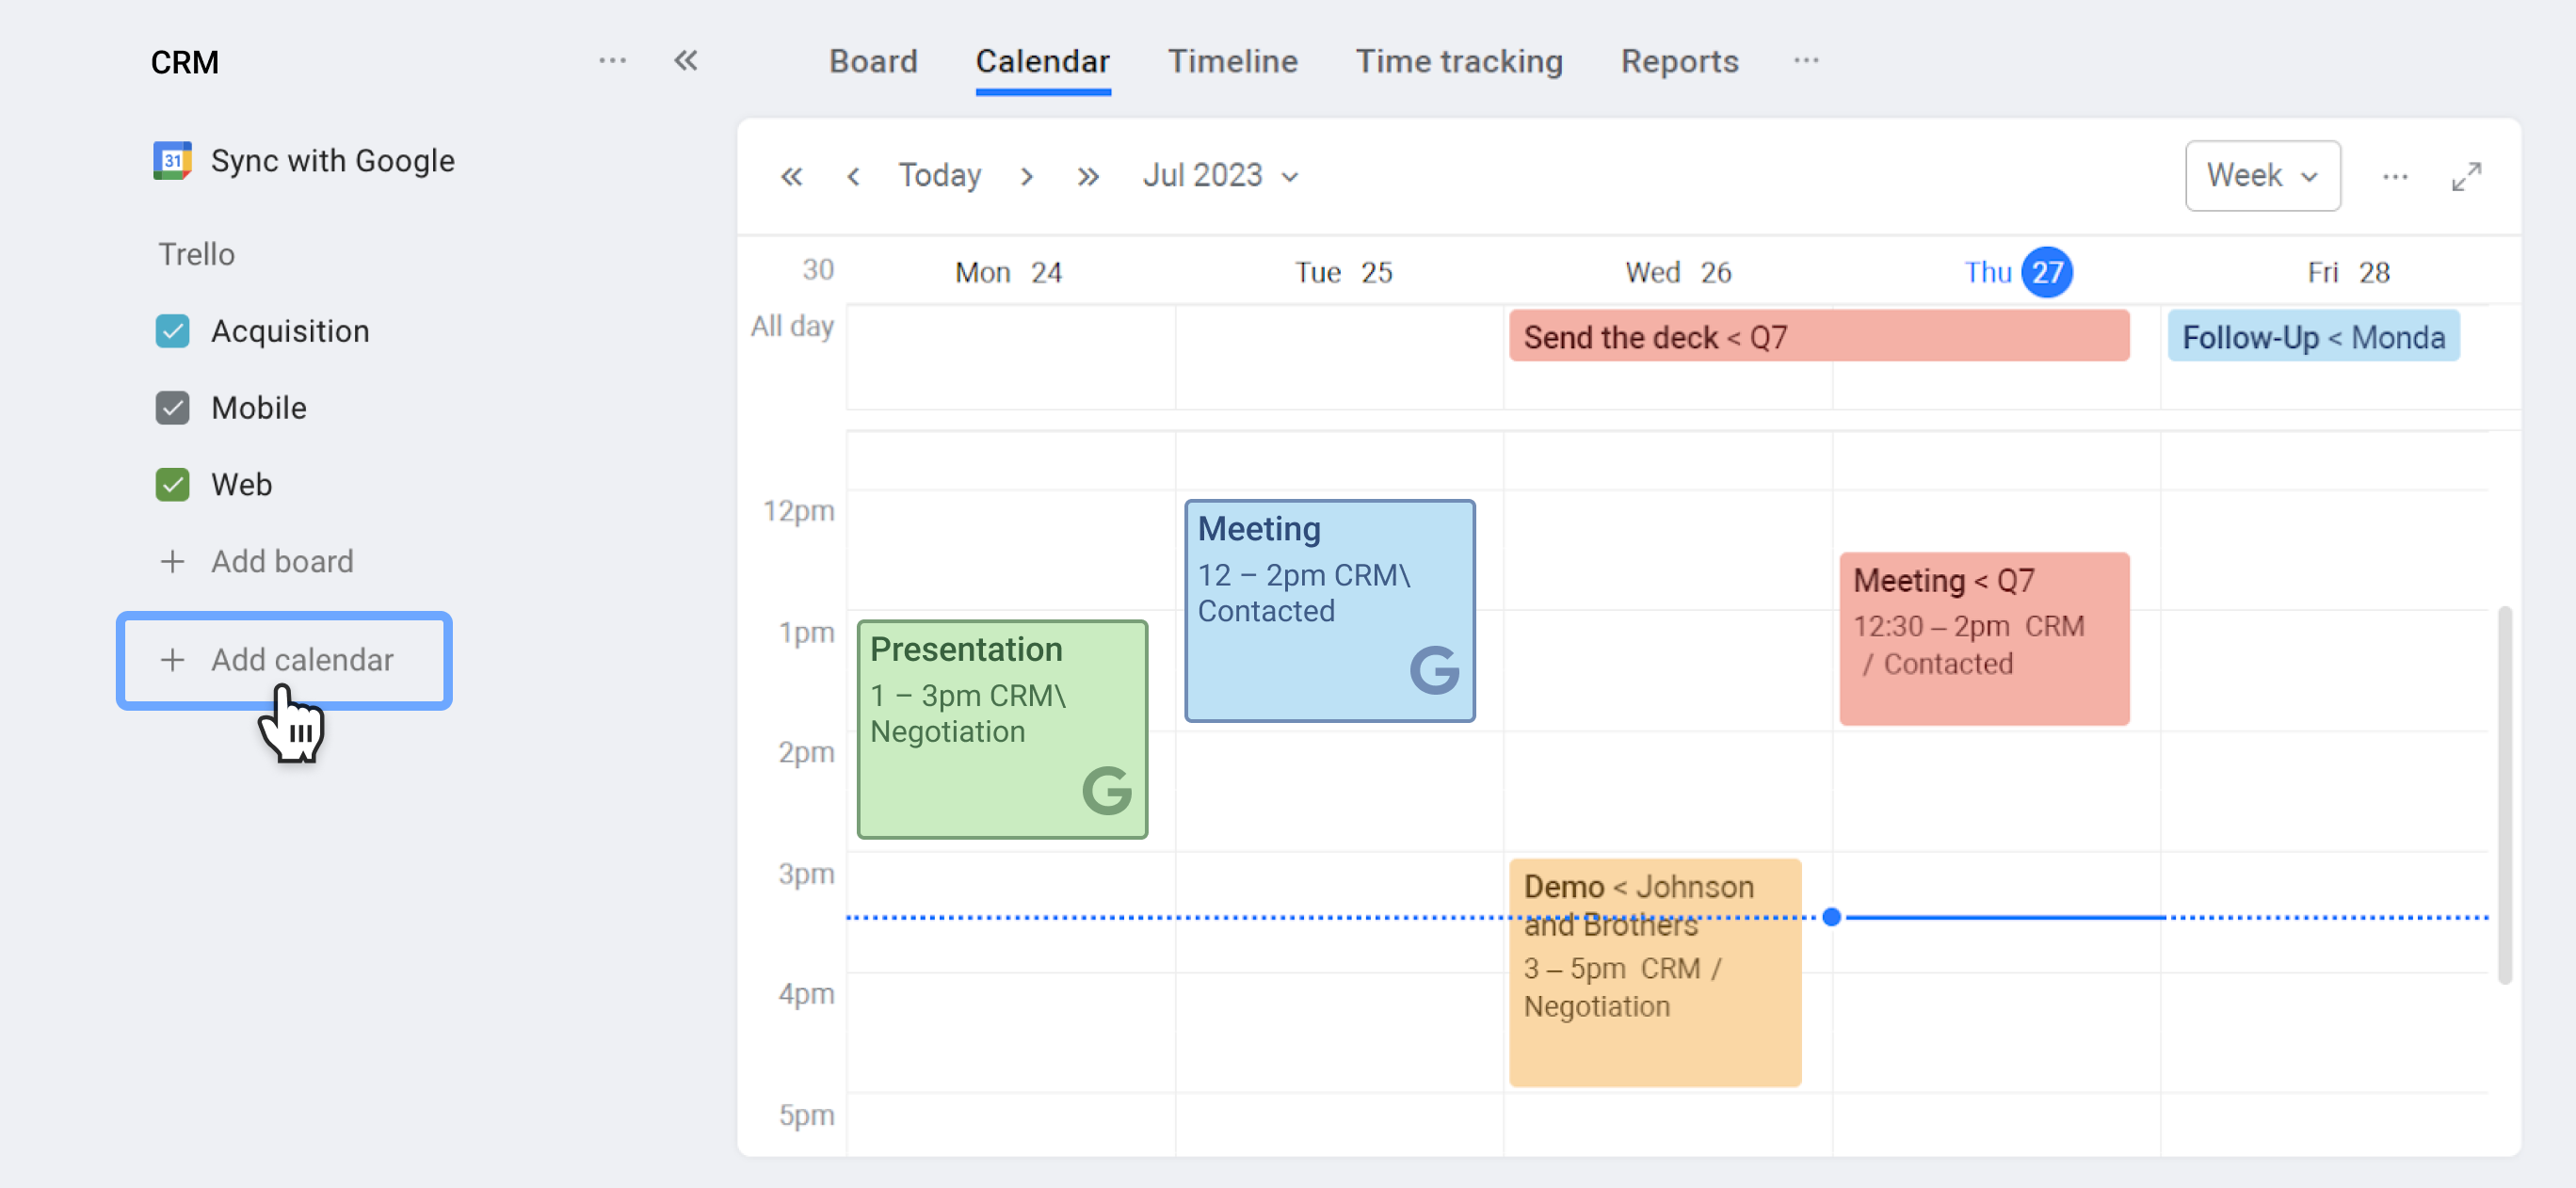The width and height of the screenshot is (2576, 1188).
Task: Open the Presentation event on Monday
Action: pos(1002,728)
